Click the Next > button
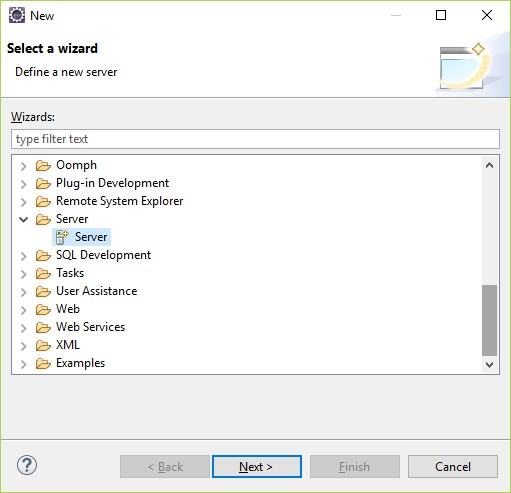This screenshot has height=493, width=511. pyautogui.click(x=257, y=466)
